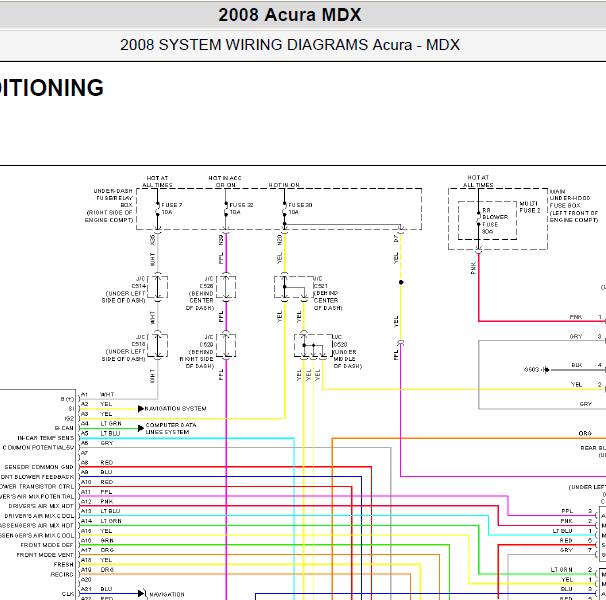The height and width of the screenshot is (600, 606).
Task: Click the 'B-CAN' signal label
Action: pos(64,428)
